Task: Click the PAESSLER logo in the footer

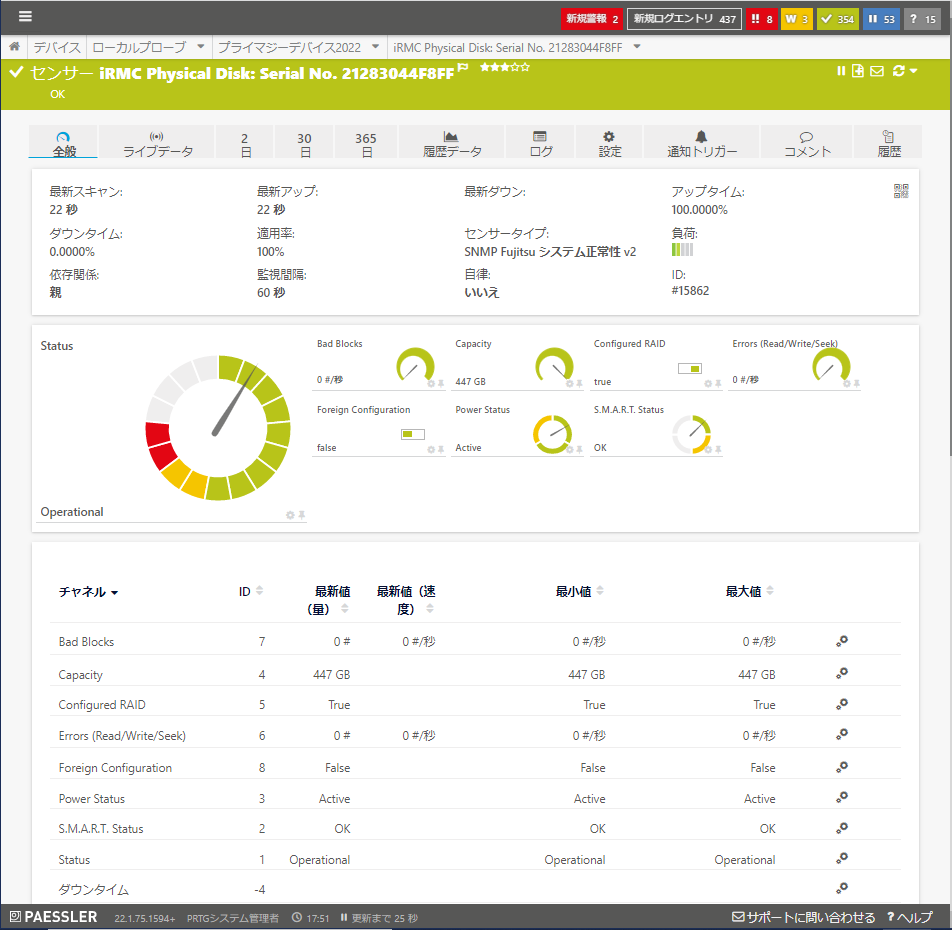Action: 53,917
